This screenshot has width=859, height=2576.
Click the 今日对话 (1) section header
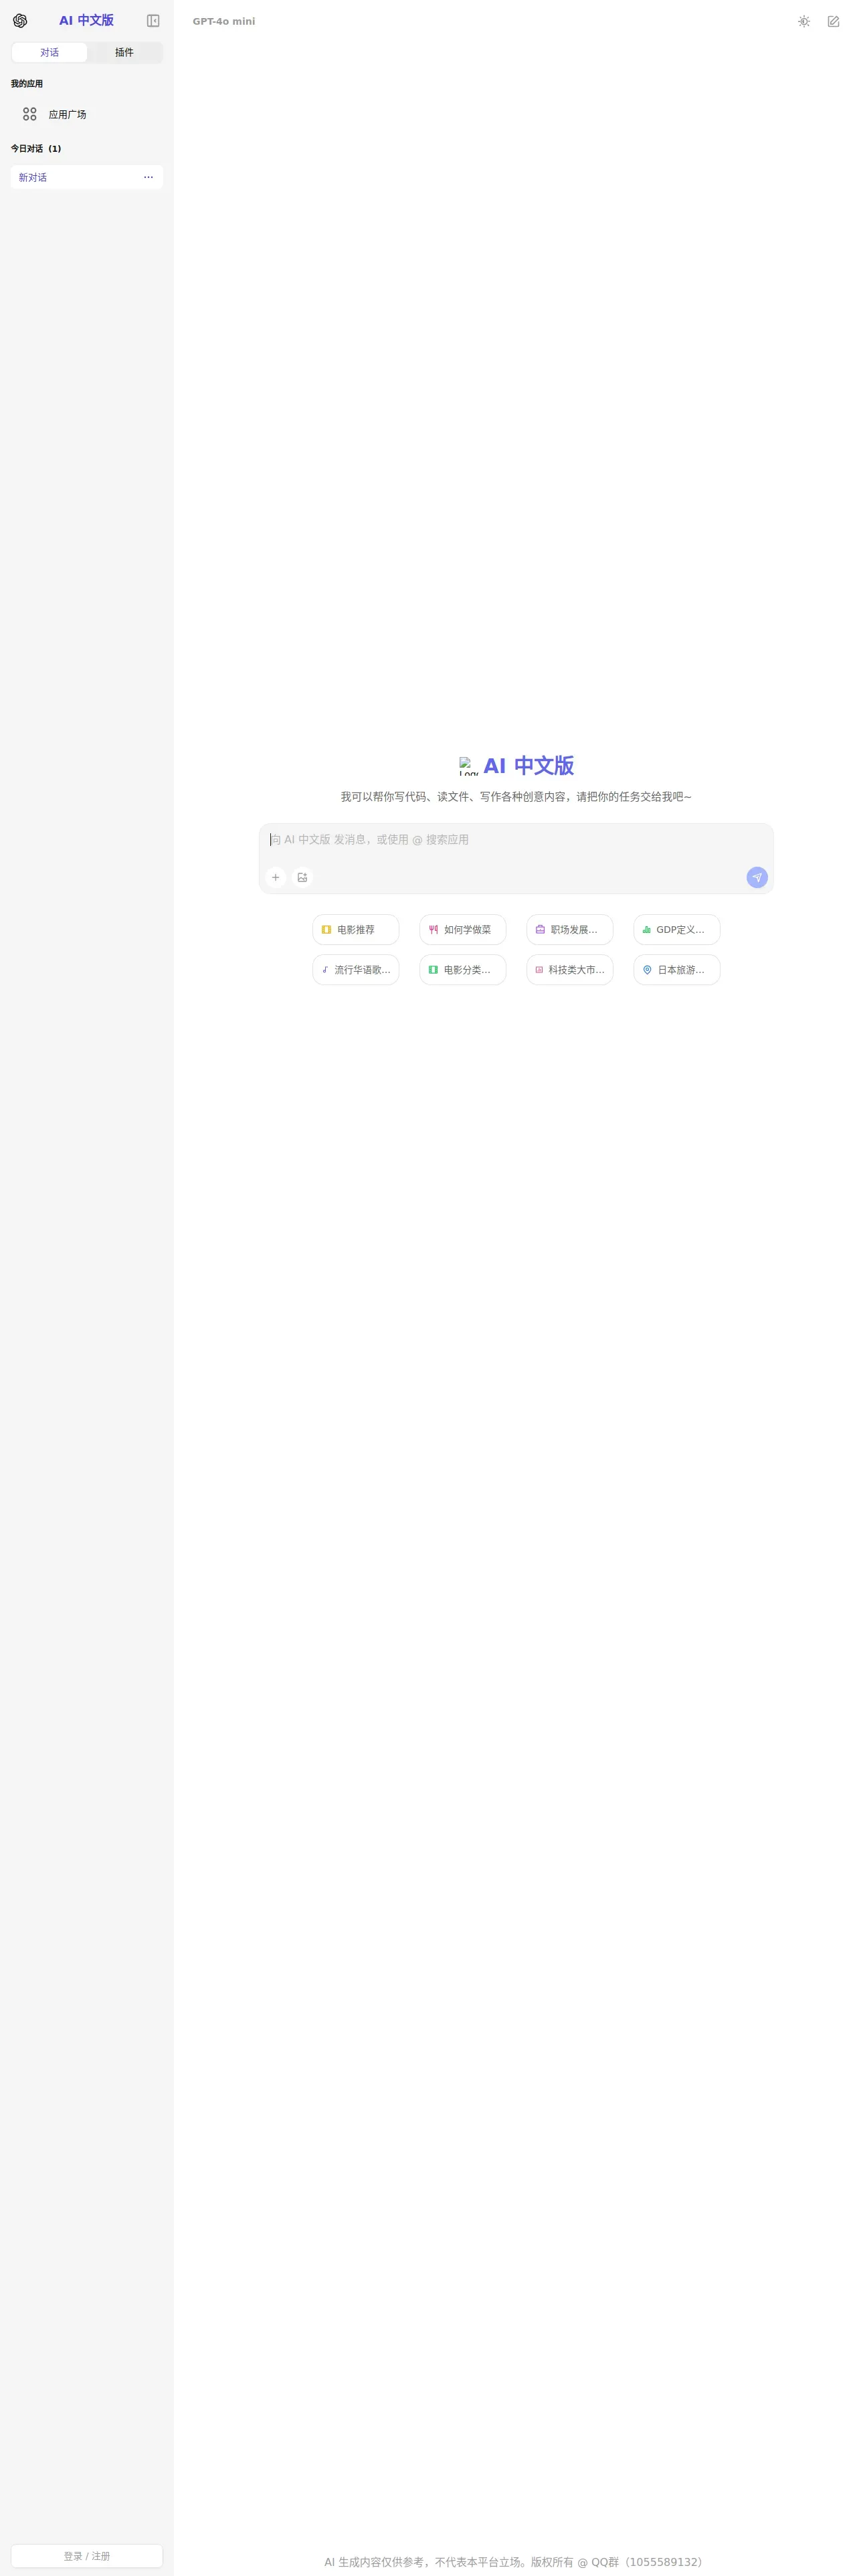pyautogui.click(x=36, y=148)
